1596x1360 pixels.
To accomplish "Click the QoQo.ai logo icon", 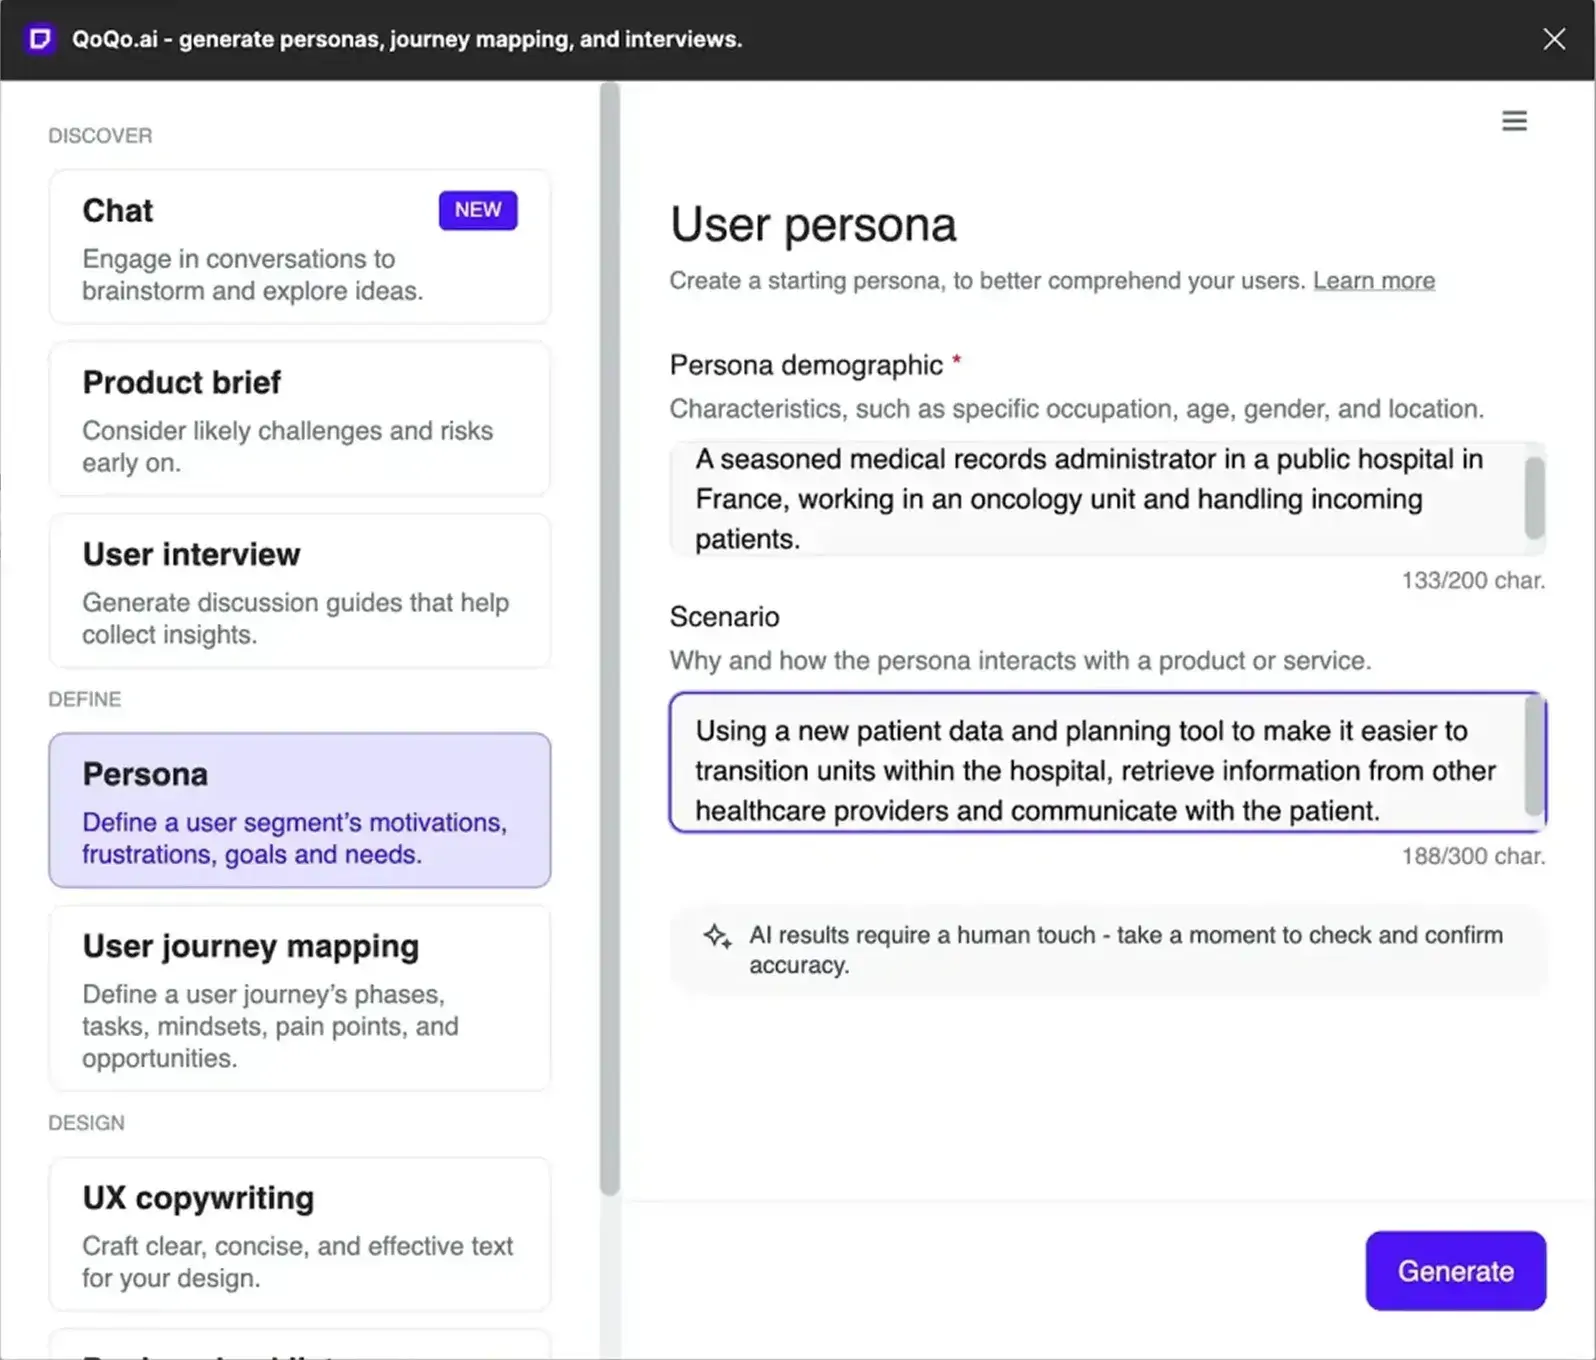I will coord(40,39).
